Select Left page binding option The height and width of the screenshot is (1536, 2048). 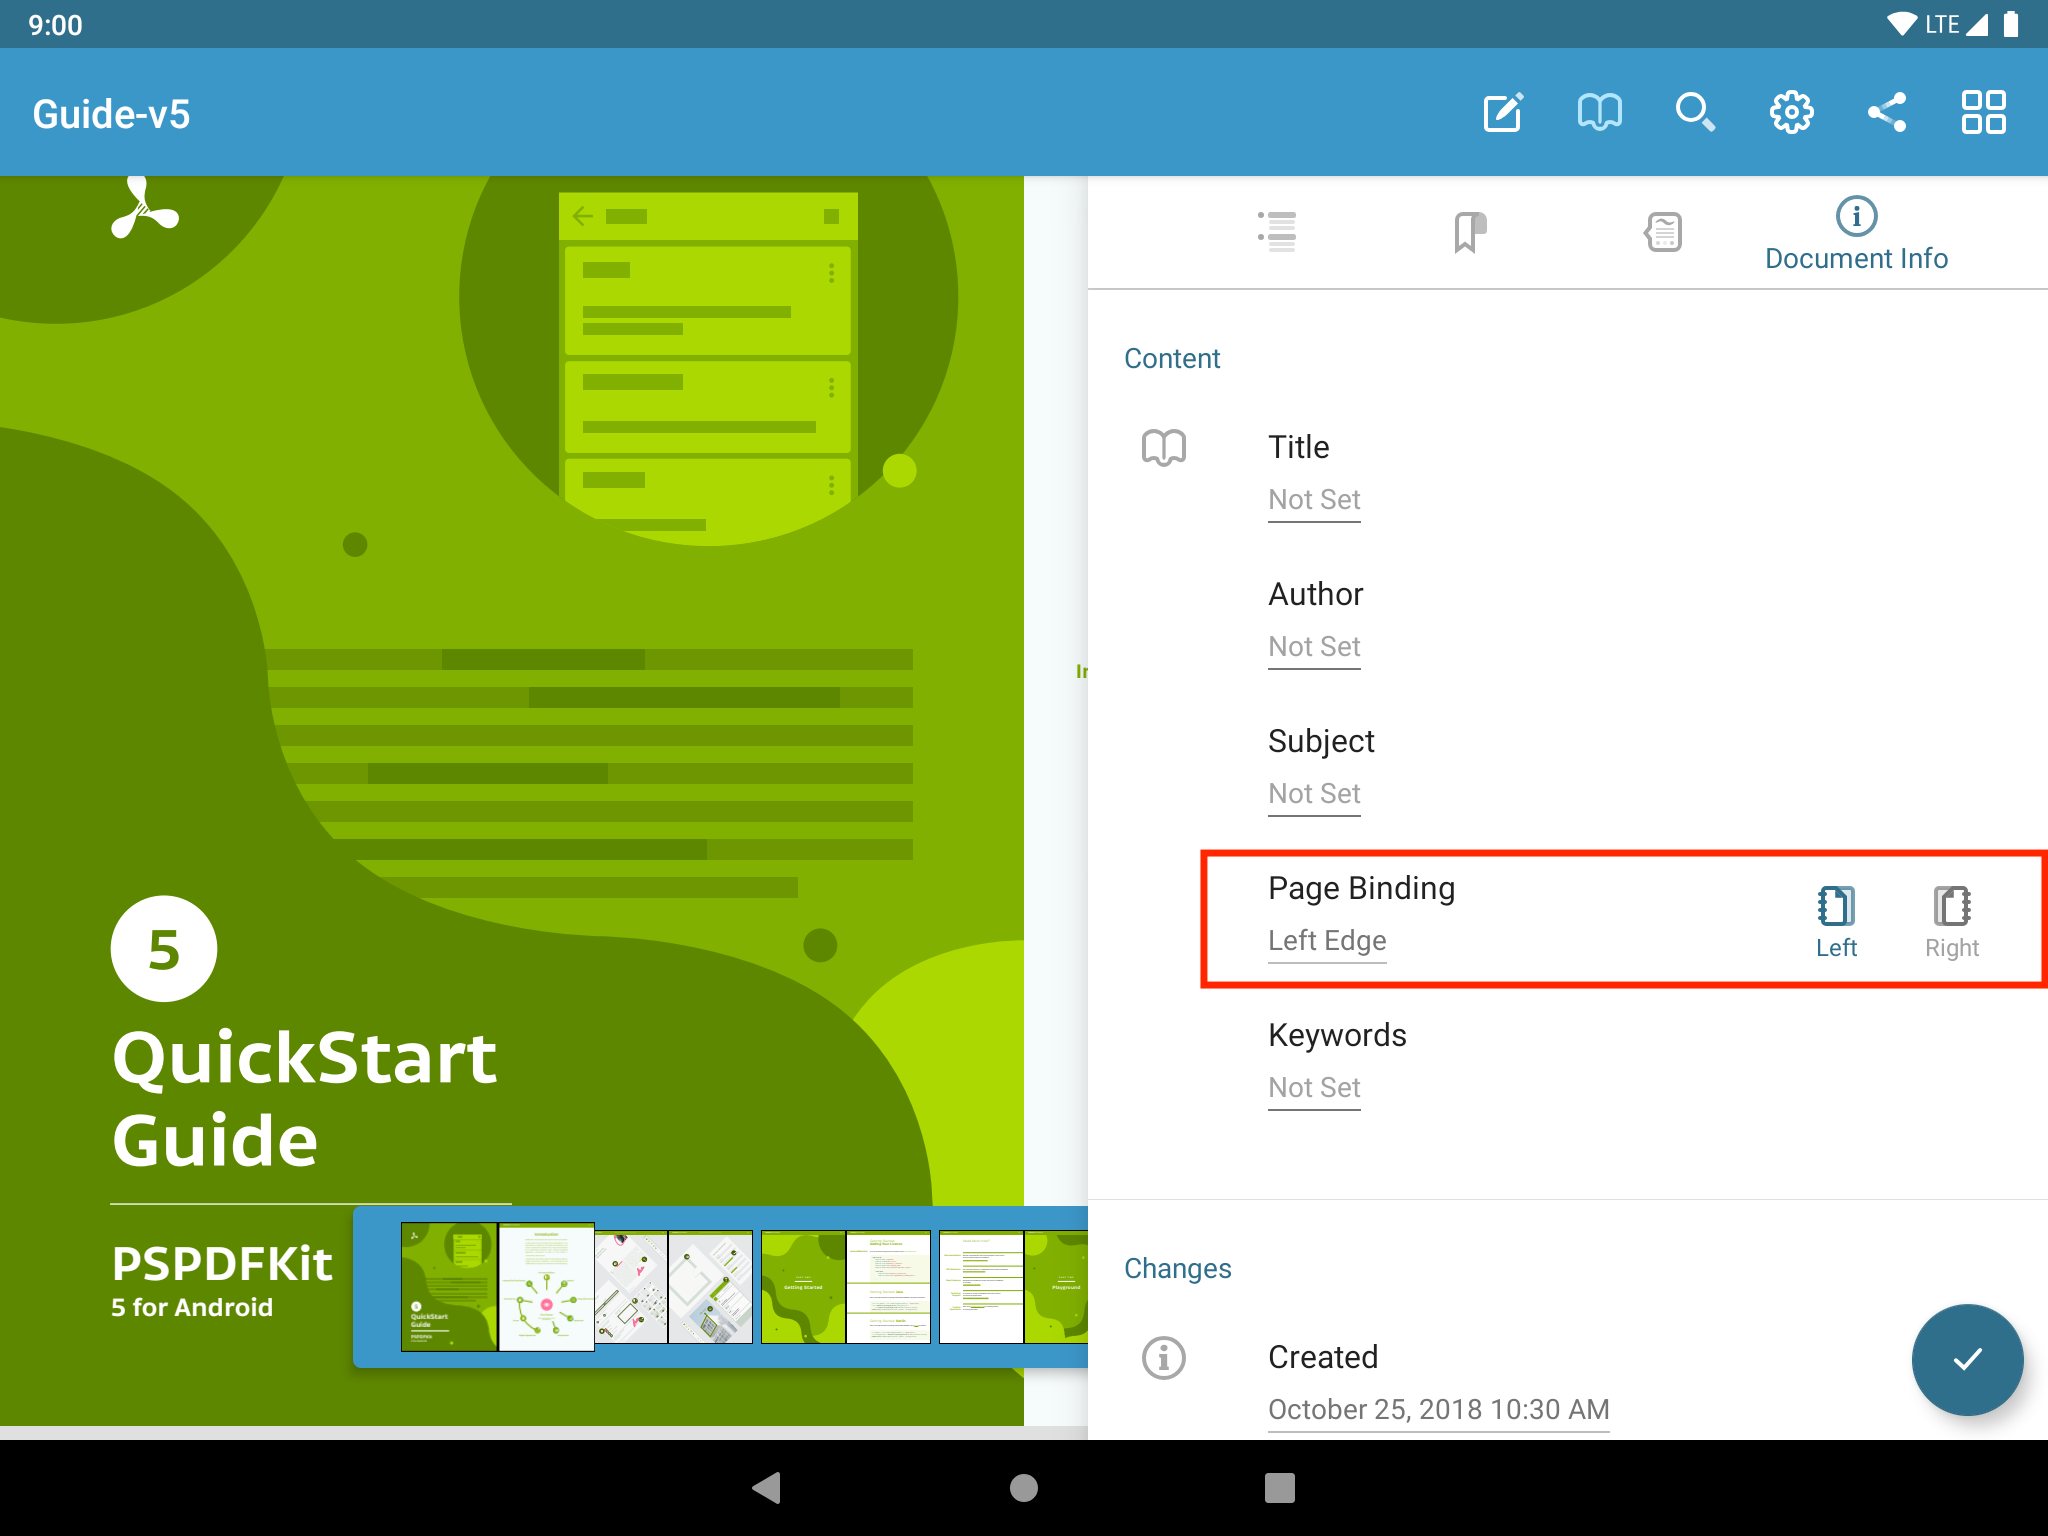click(x=1836, y=922)
